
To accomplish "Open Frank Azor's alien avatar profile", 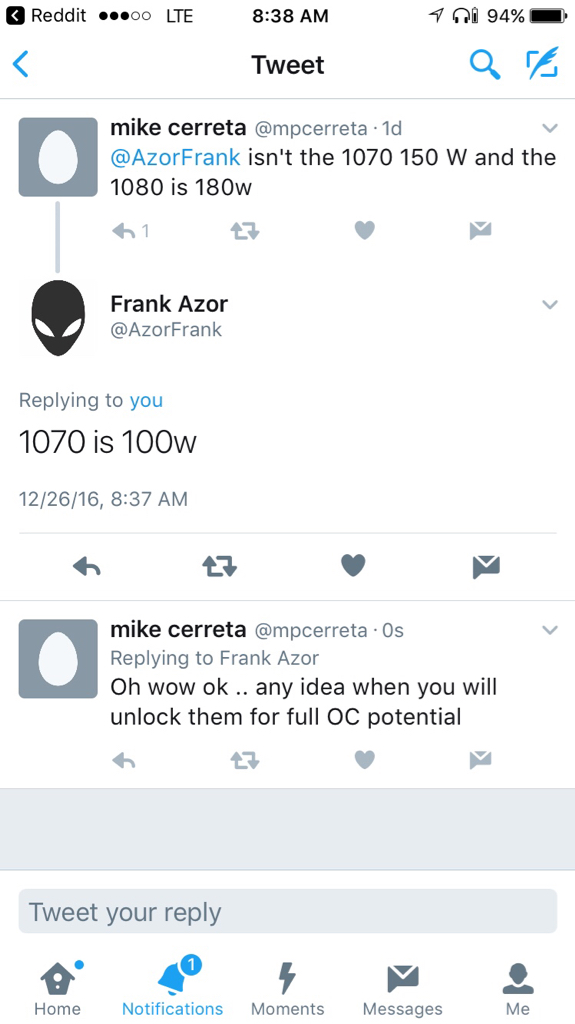I will [x=58, y=318].
